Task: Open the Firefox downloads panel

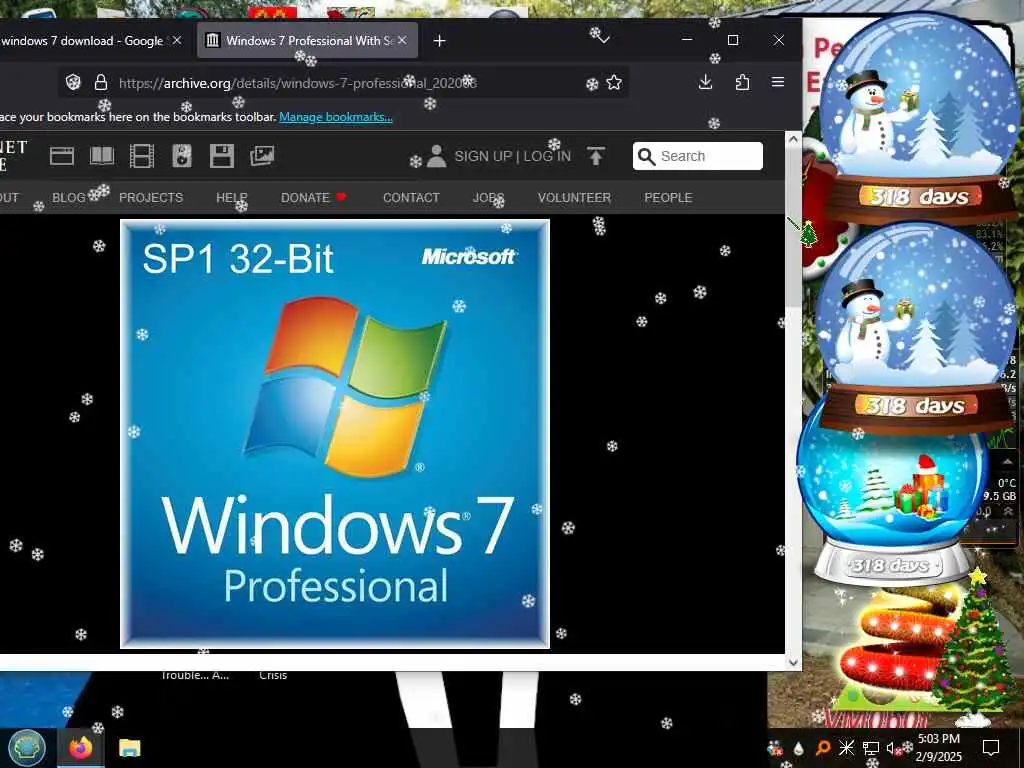Action: coord(705,82)
